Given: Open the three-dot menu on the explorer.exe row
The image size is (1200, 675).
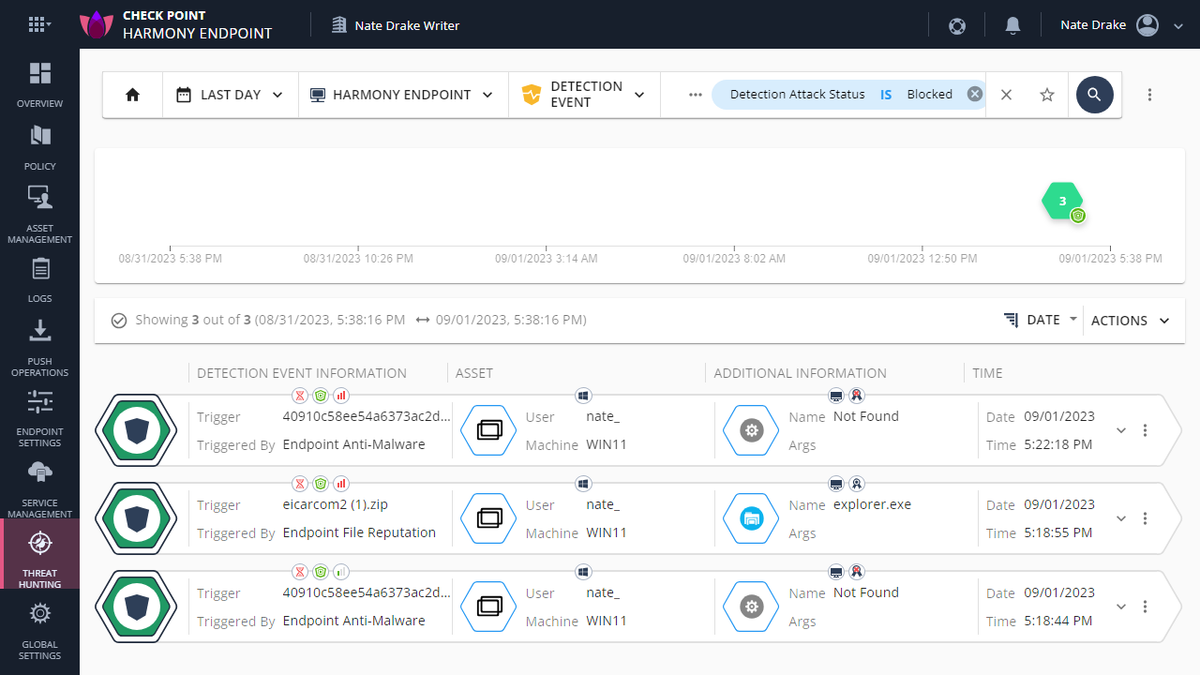Looking at the screenshot, I should pyautogui.click(x=1145, y=518).
